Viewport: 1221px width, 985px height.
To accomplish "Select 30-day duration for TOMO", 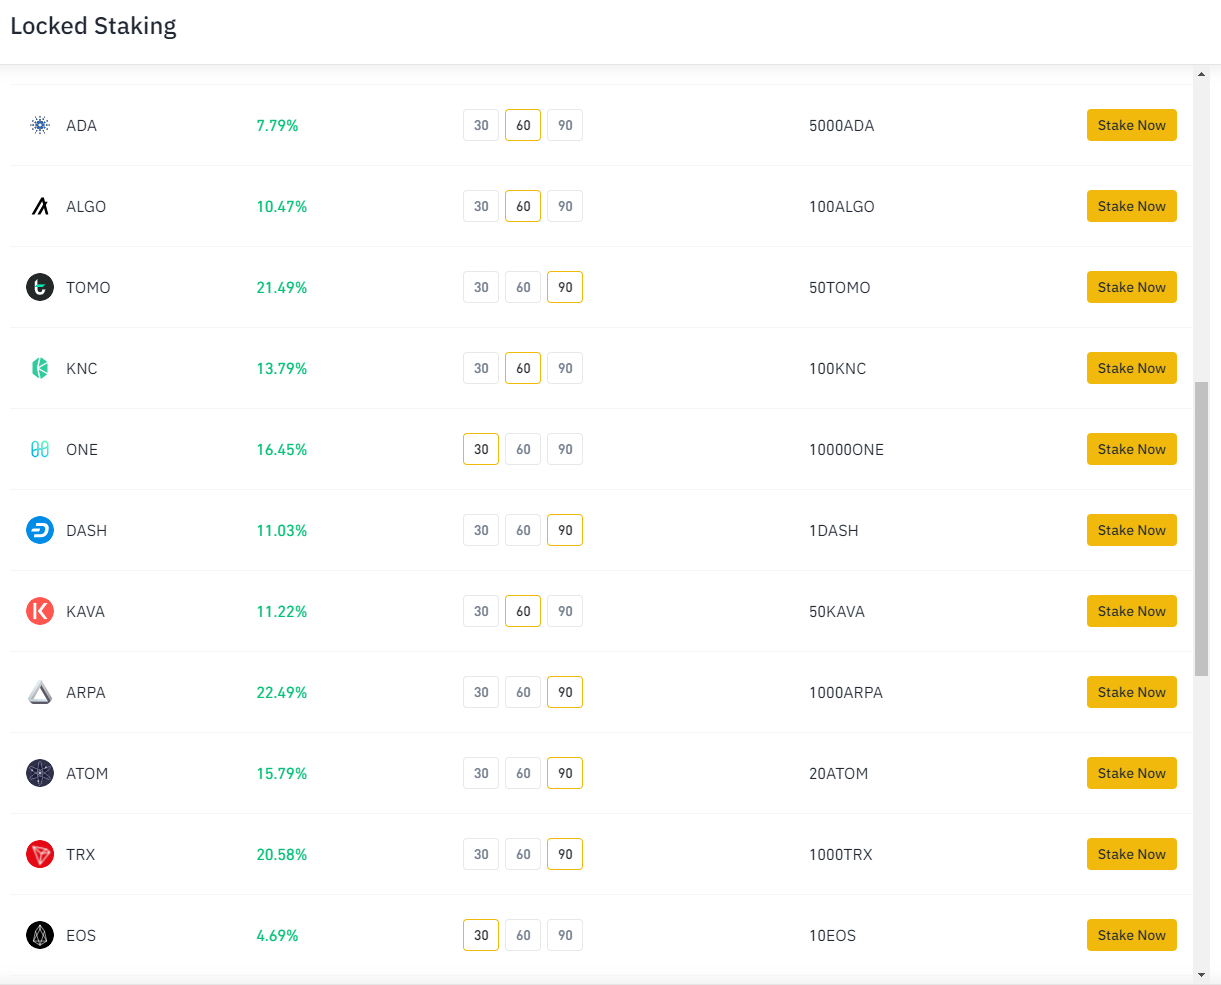I will tap(481, 287).
